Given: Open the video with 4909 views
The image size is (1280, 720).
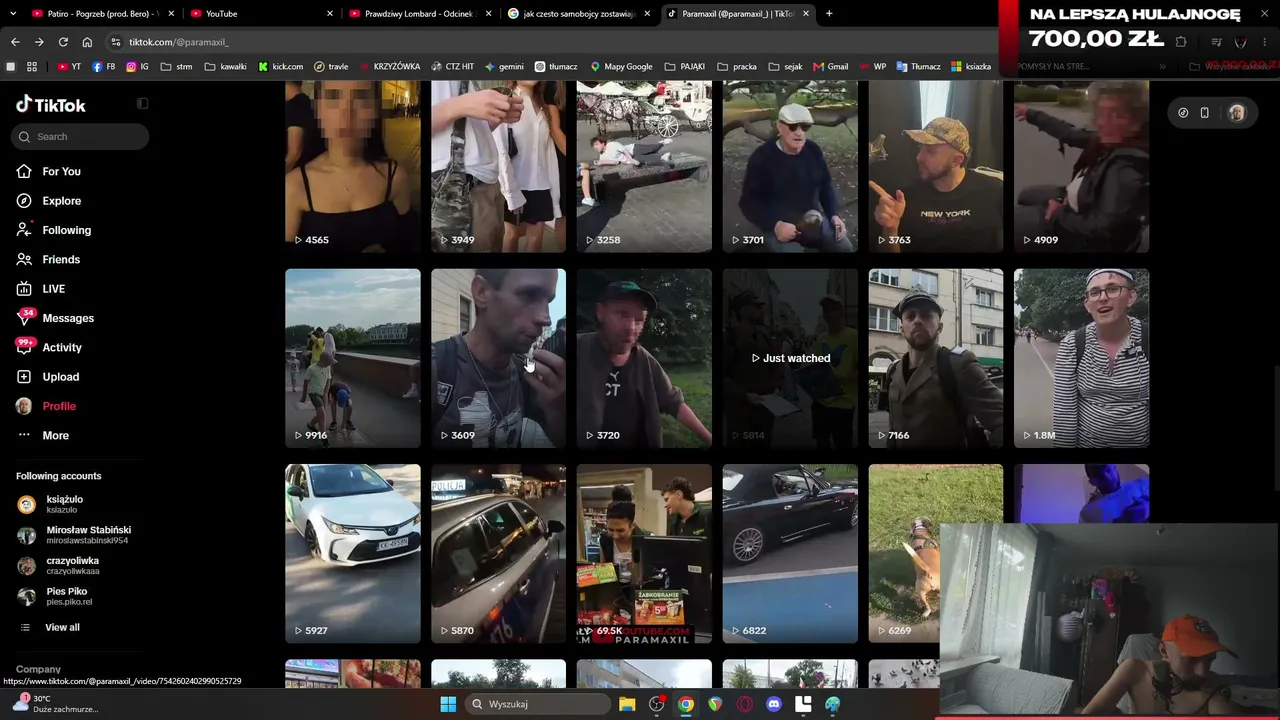Looking at the screenshot, I should [1081, 166].
